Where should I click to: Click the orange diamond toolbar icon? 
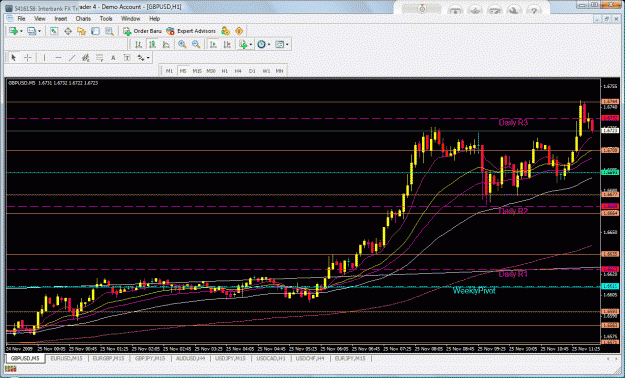(239, 31)
